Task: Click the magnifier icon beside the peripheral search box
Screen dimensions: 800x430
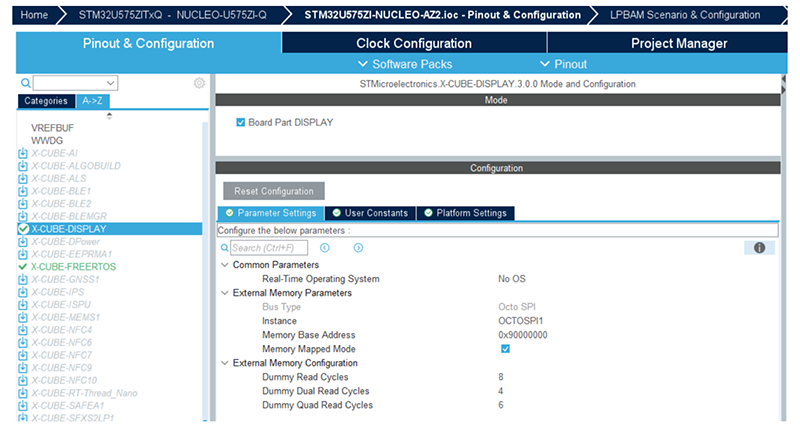Action: [x=25, y=83]
